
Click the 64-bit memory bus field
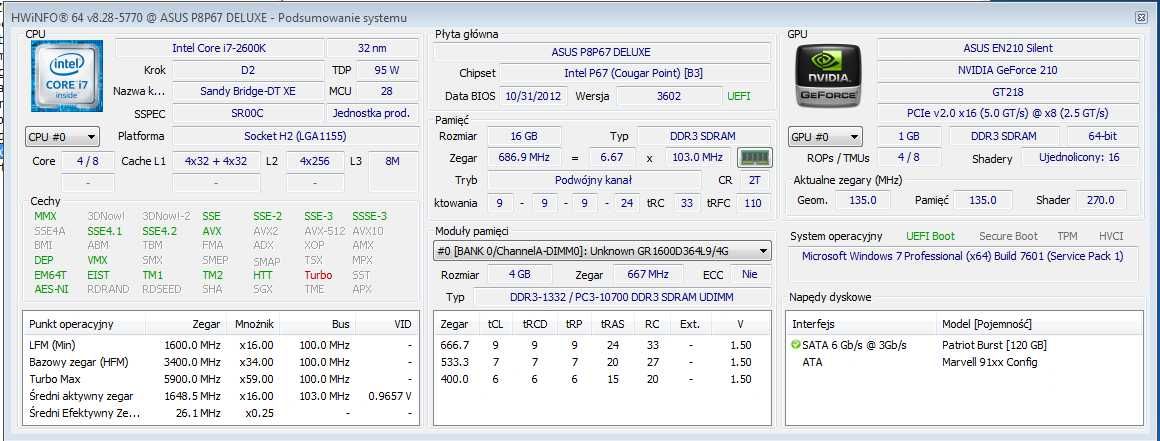(1102, 136)
